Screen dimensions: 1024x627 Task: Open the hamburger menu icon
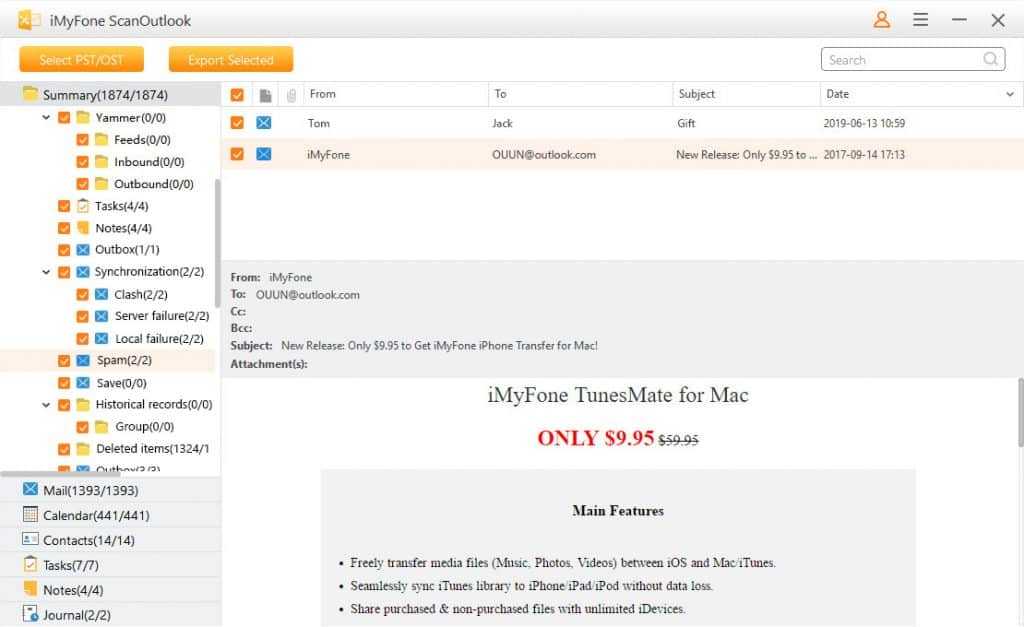(x=920, y=20)
